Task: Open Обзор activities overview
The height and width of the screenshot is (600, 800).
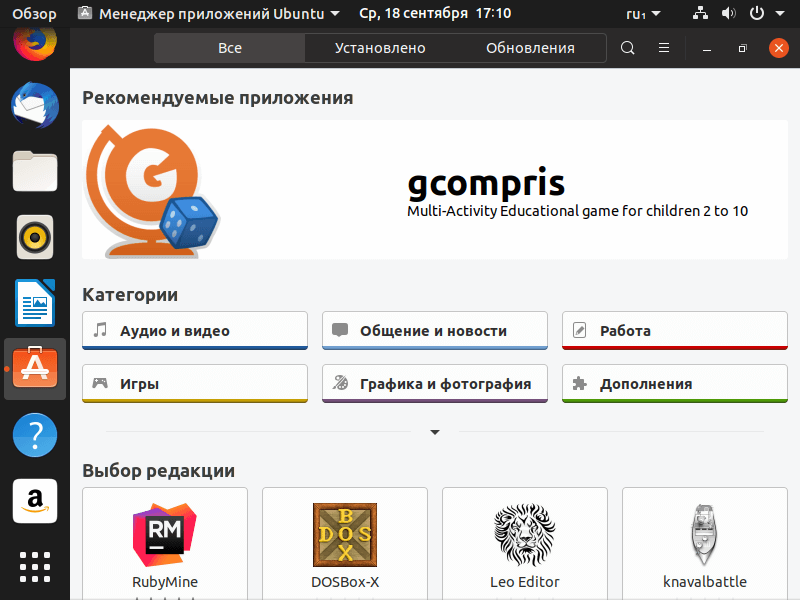Action: 34,13
